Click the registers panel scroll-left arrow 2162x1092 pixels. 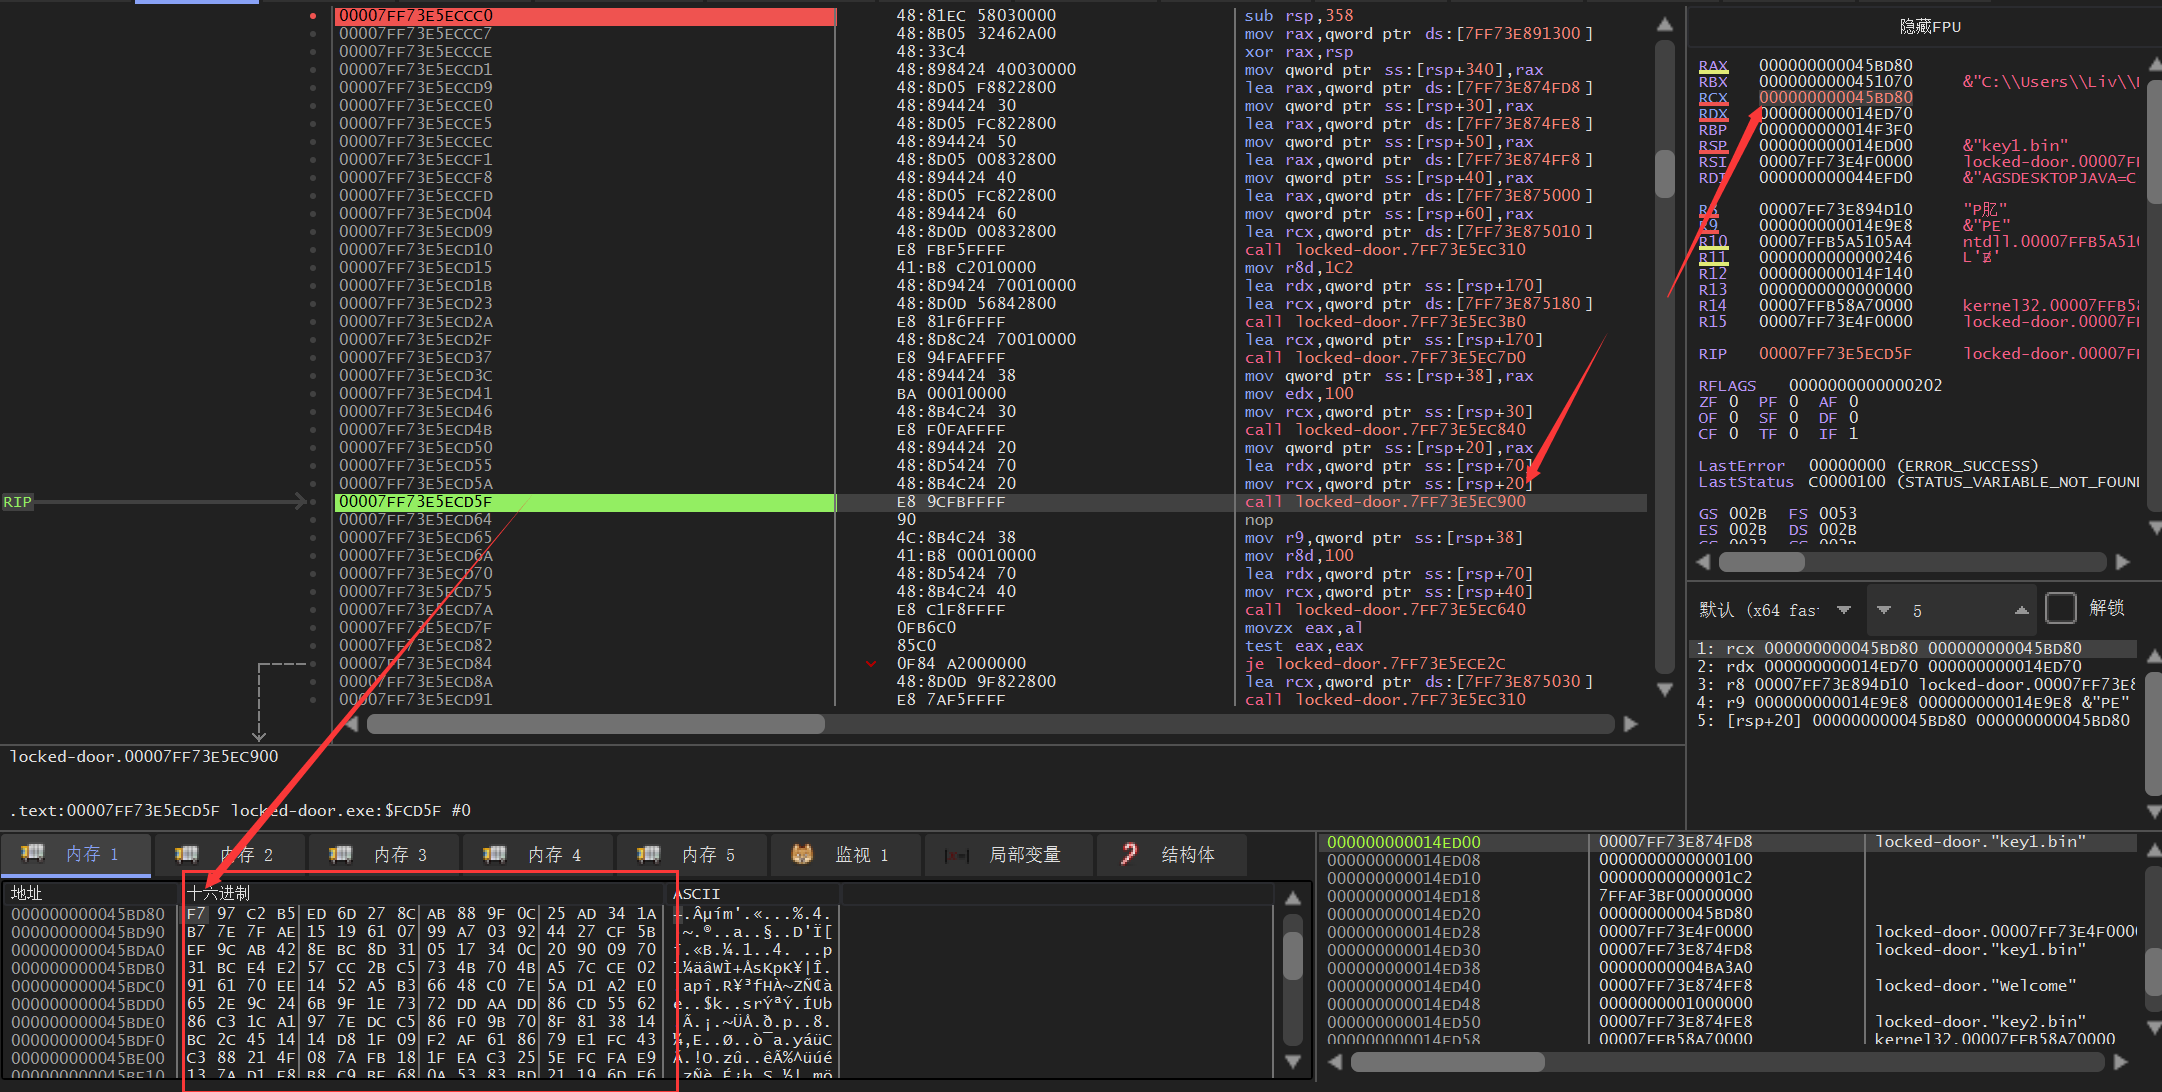pos(1704,562)
